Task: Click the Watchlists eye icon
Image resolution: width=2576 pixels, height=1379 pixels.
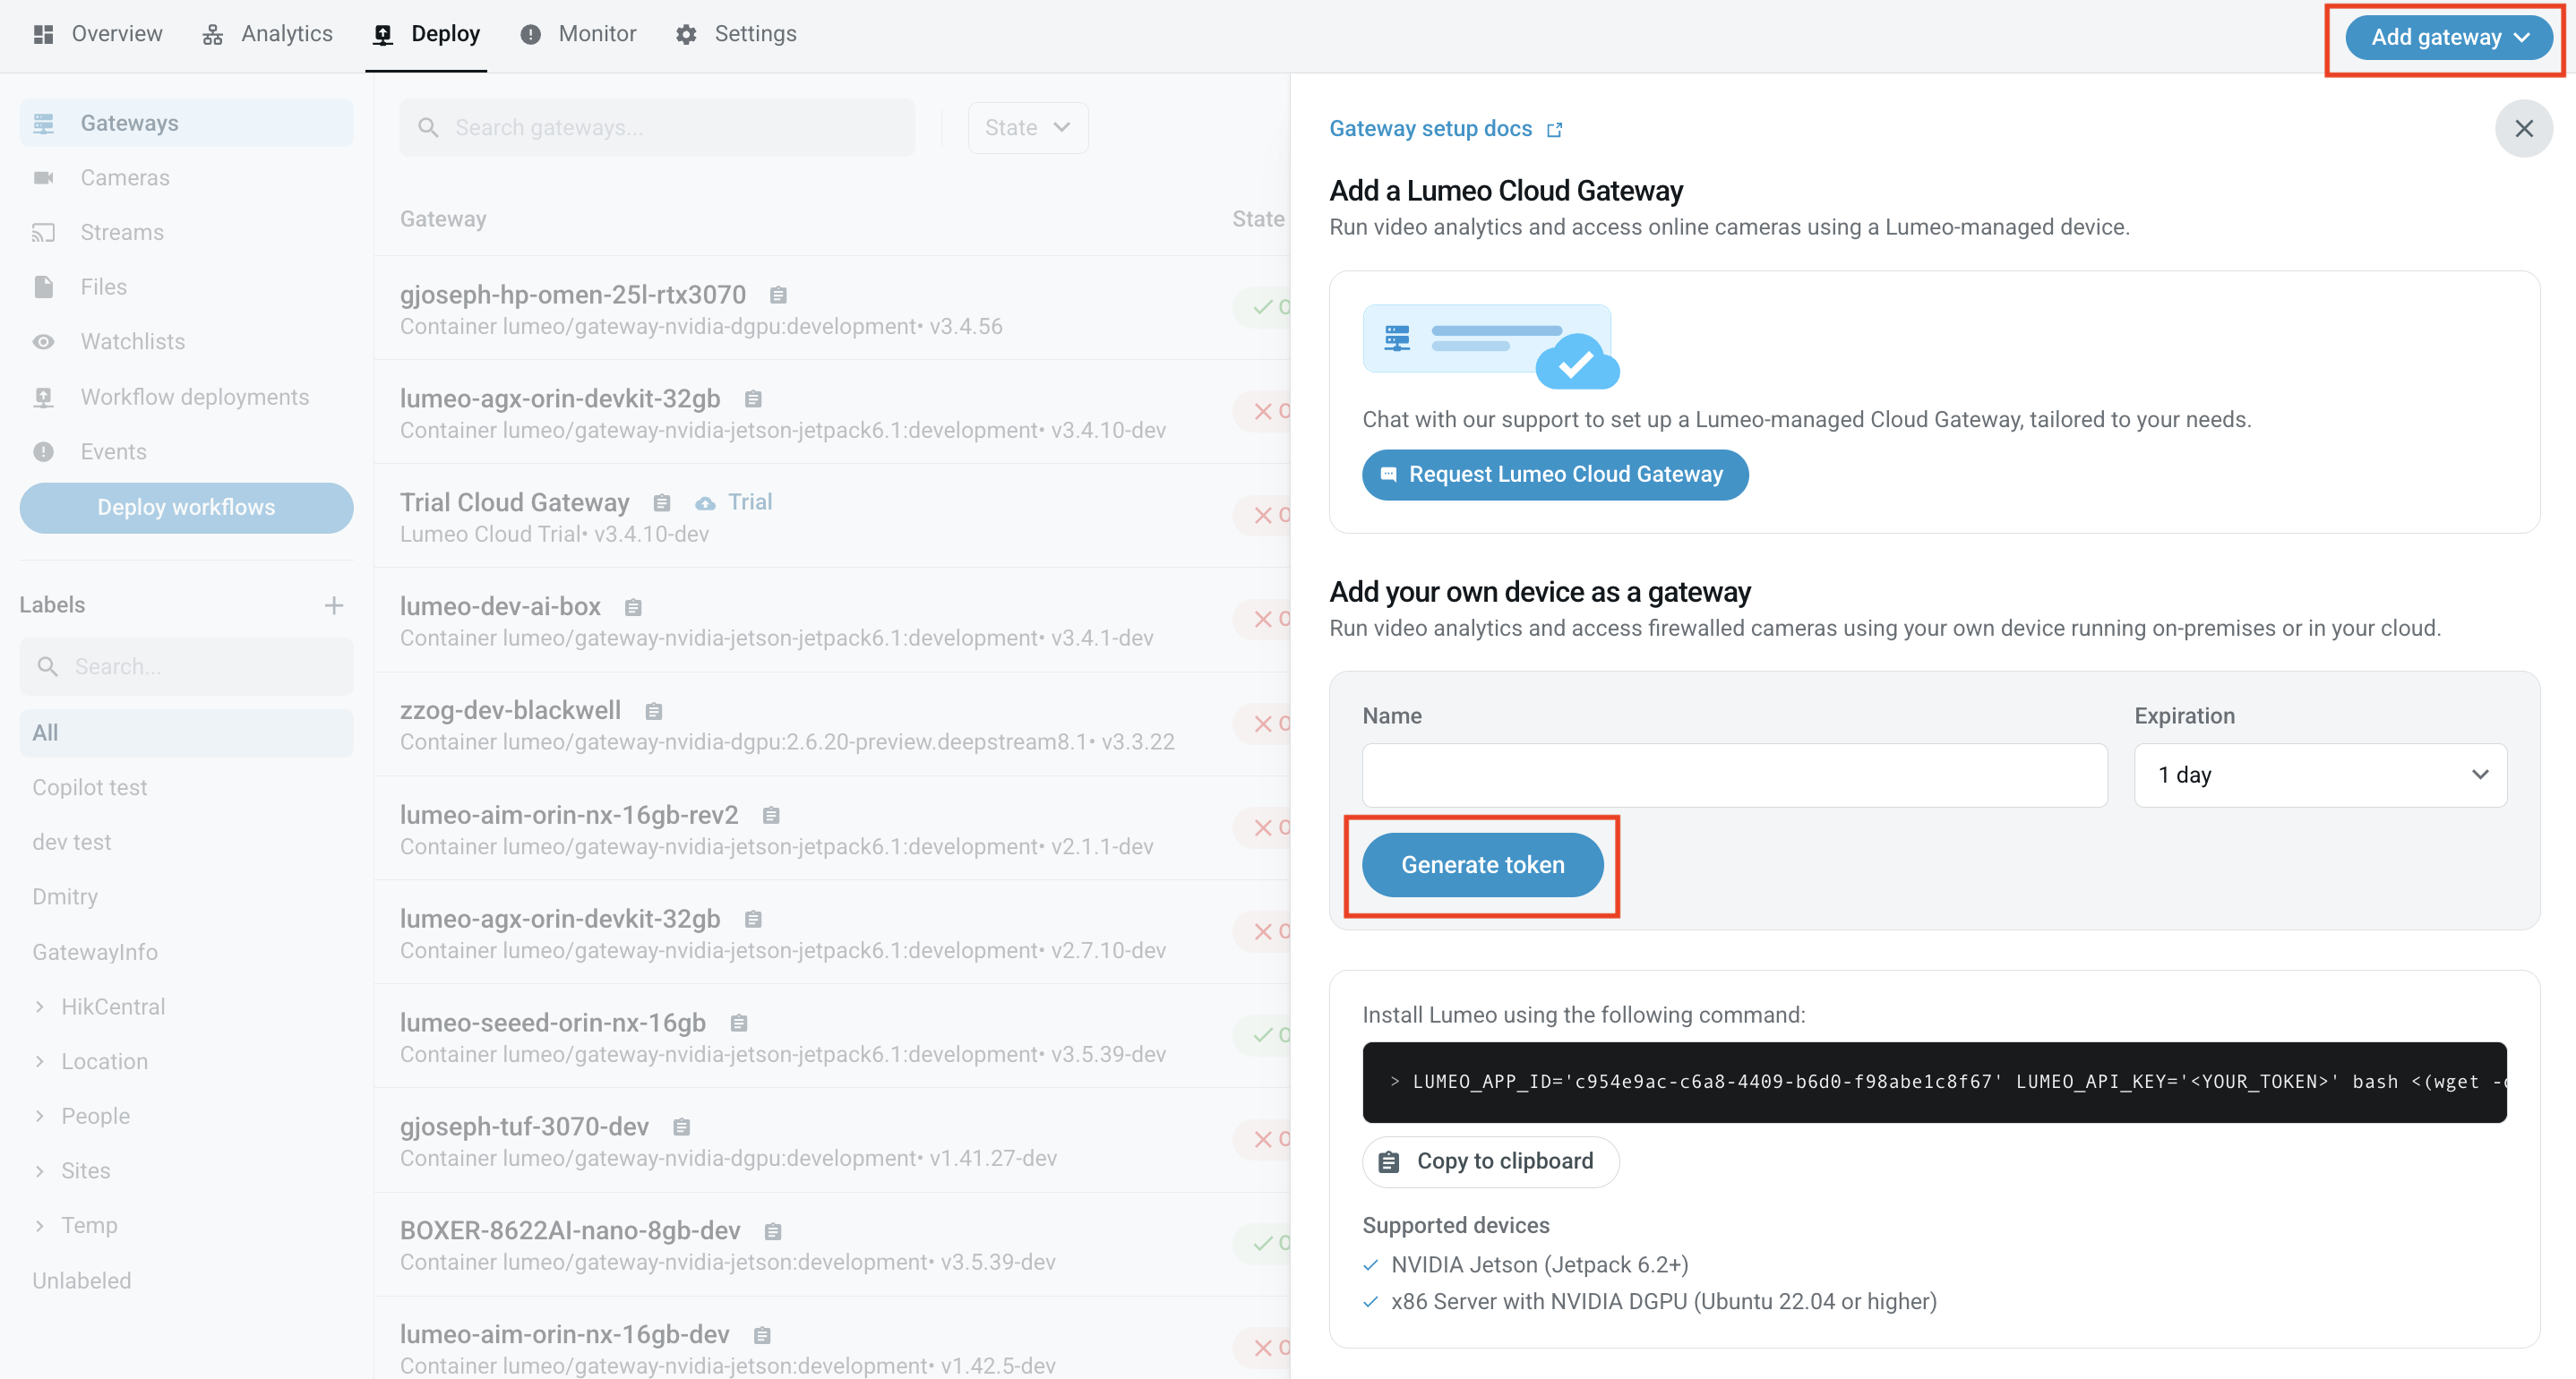Action: click(43, 342)
